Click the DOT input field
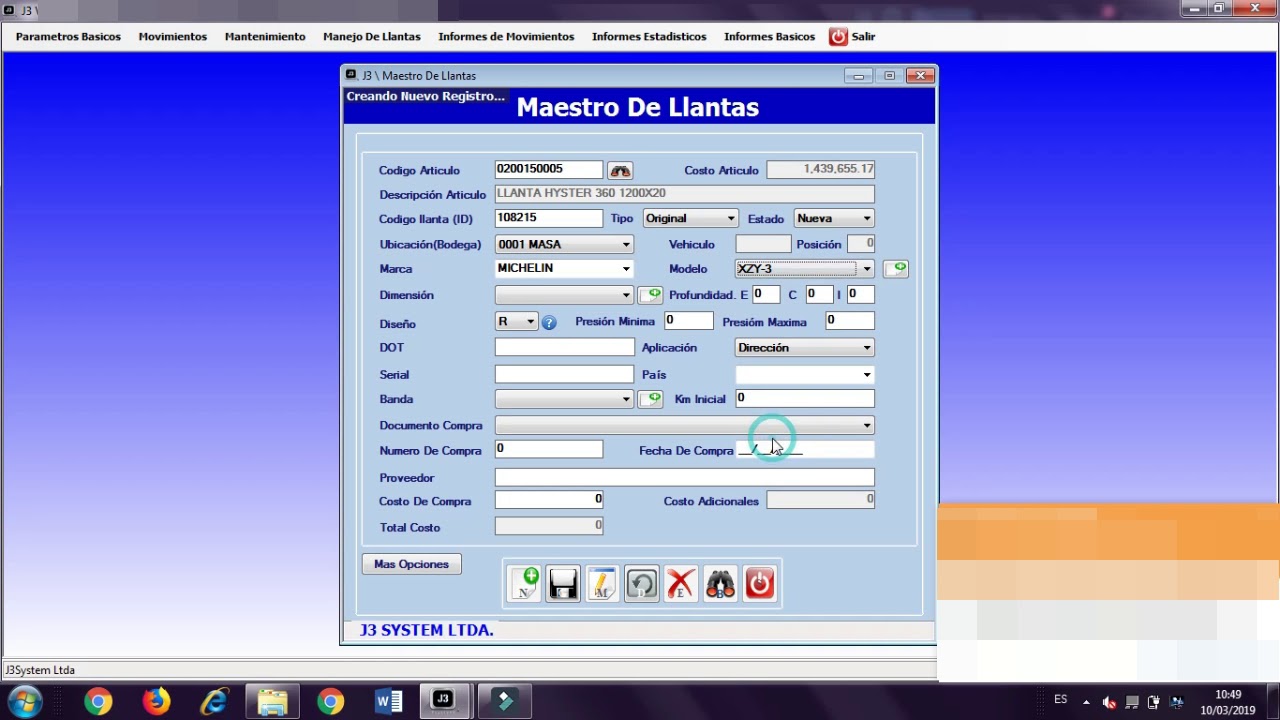 click(564, 347)
